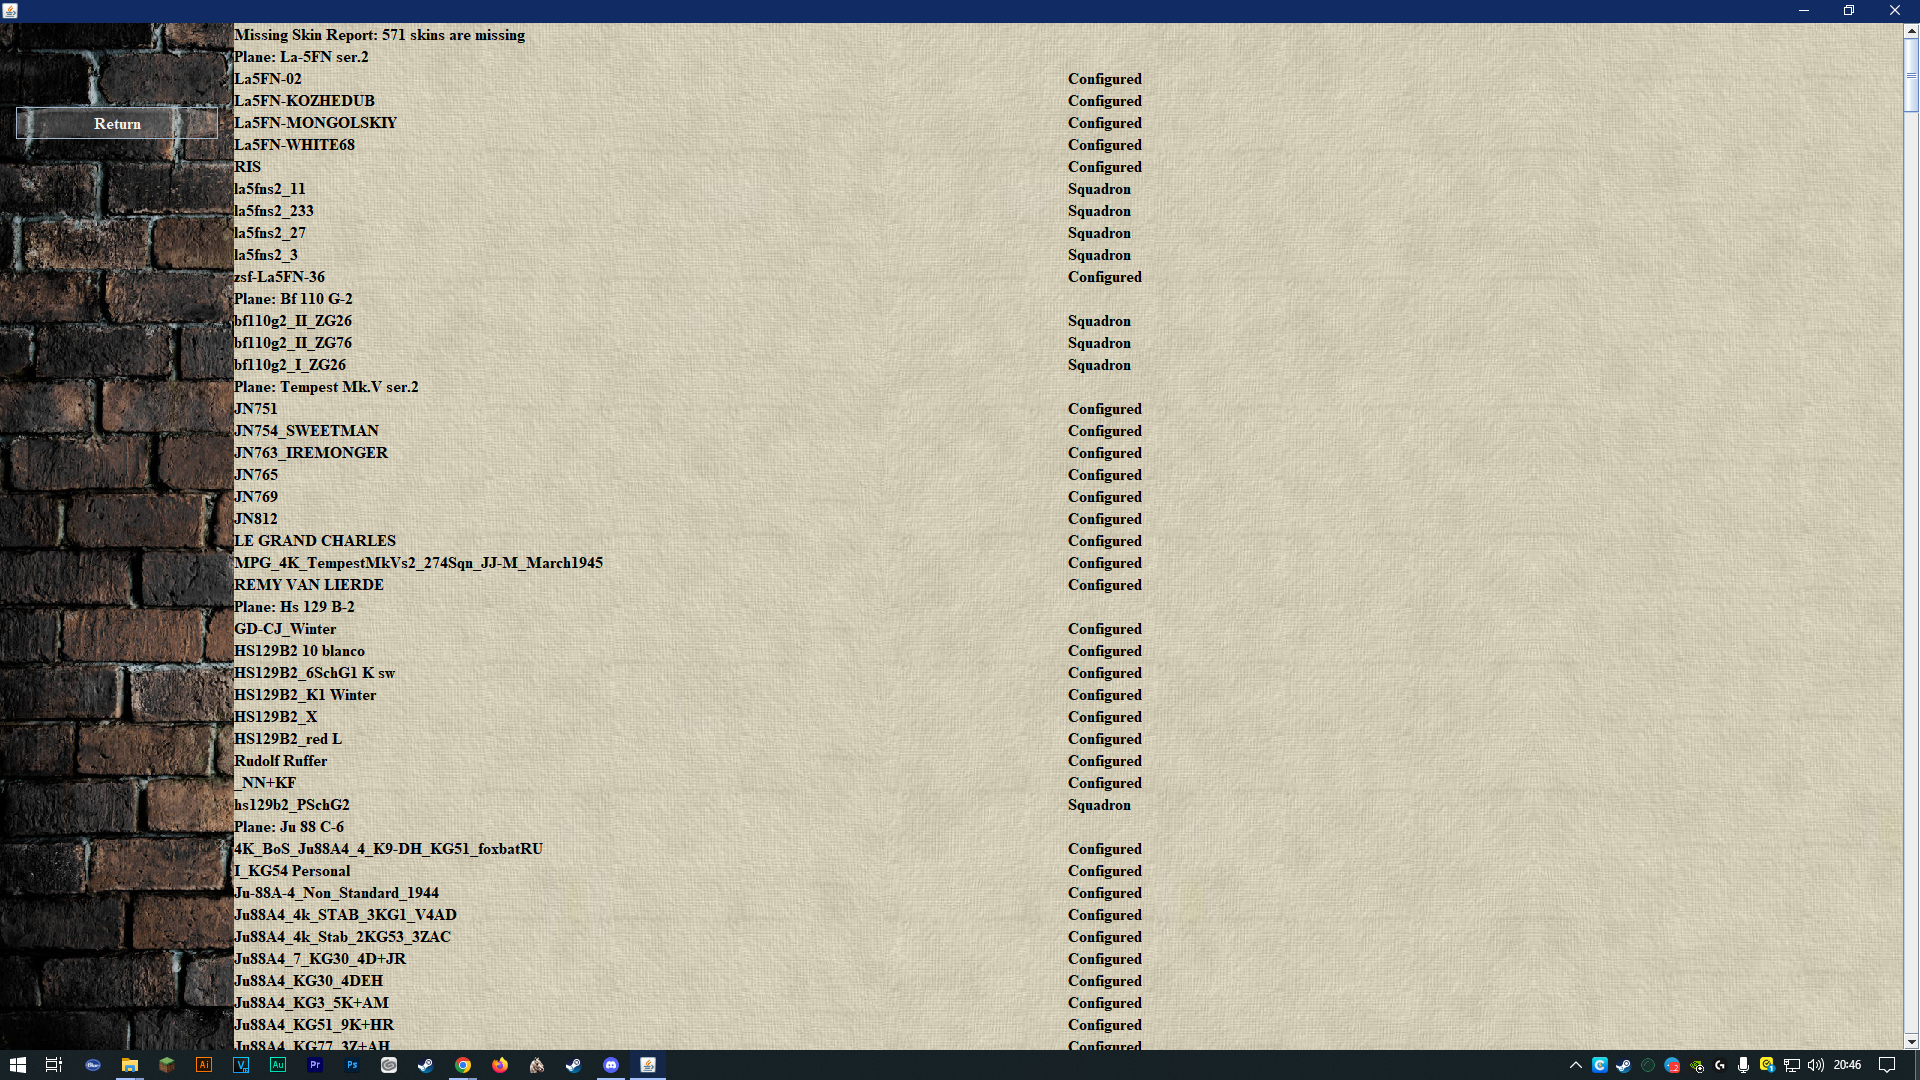Viewport: 1920px width, 1080px height.
Task: Select the 'I_KG54 Personal' skin entry
Action: point(292,871)
